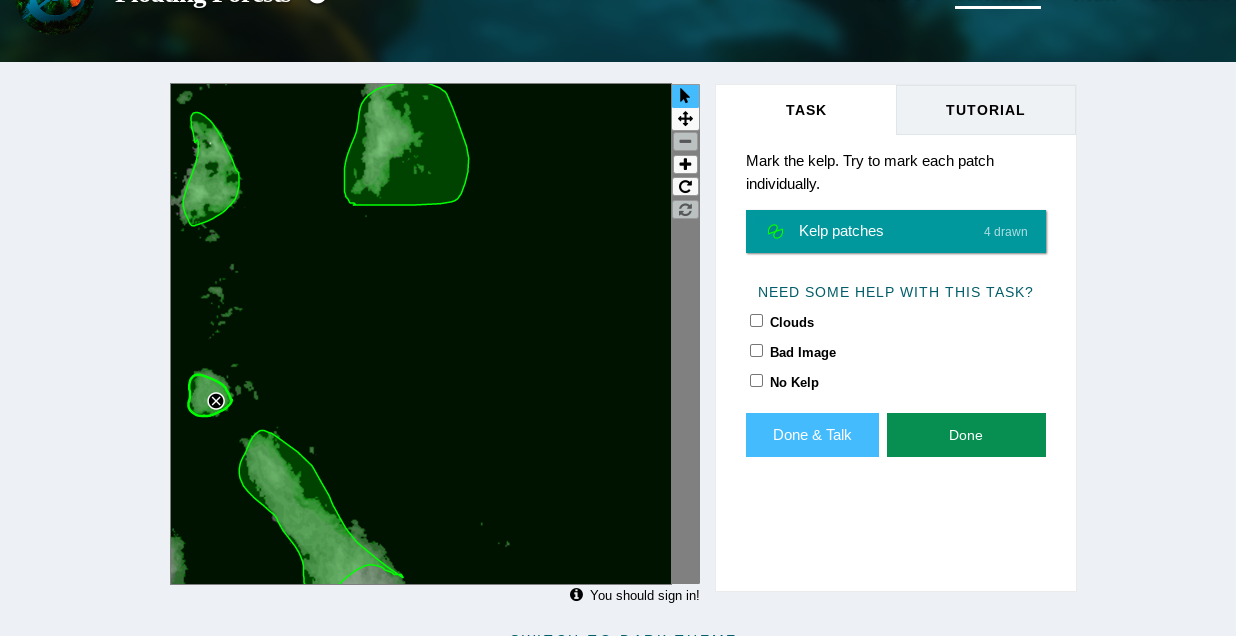
Task: Switch to the TASK tab
Action: tap(806, 110)
